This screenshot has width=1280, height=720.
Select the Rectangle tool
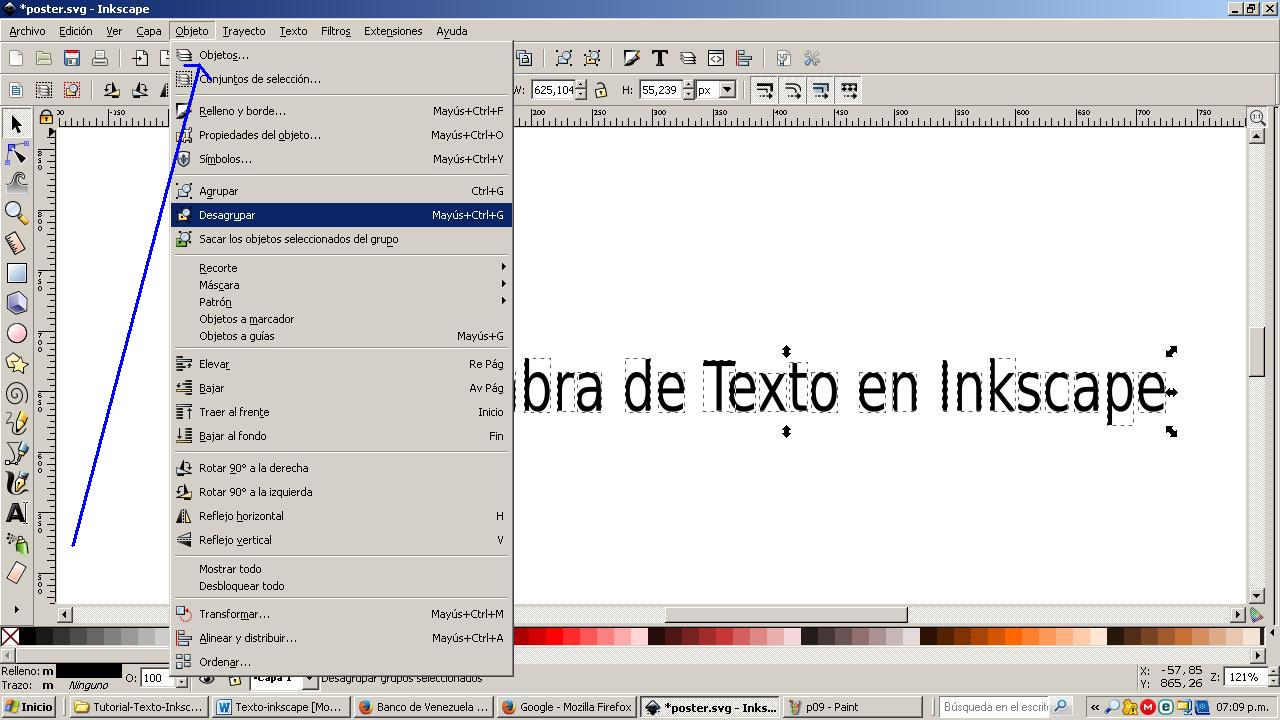[x=16, y=273]
